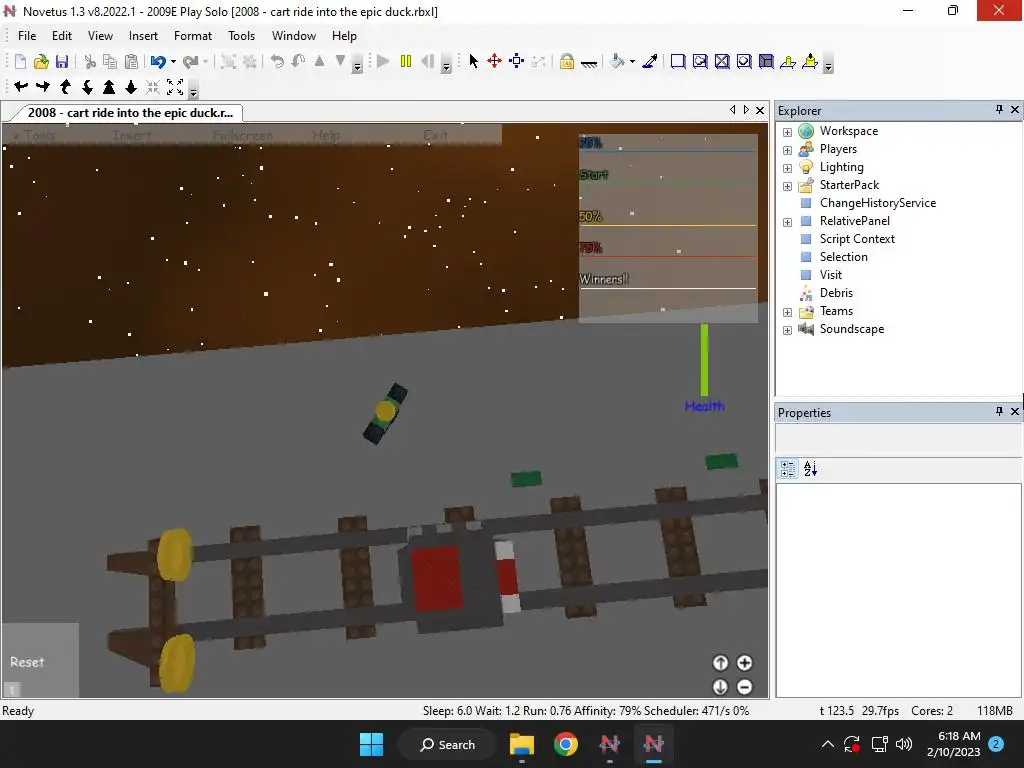Select the paint bucket Fill tool
The width and height of the screenshot is (1024, 768).
click(x=617, y=61)
